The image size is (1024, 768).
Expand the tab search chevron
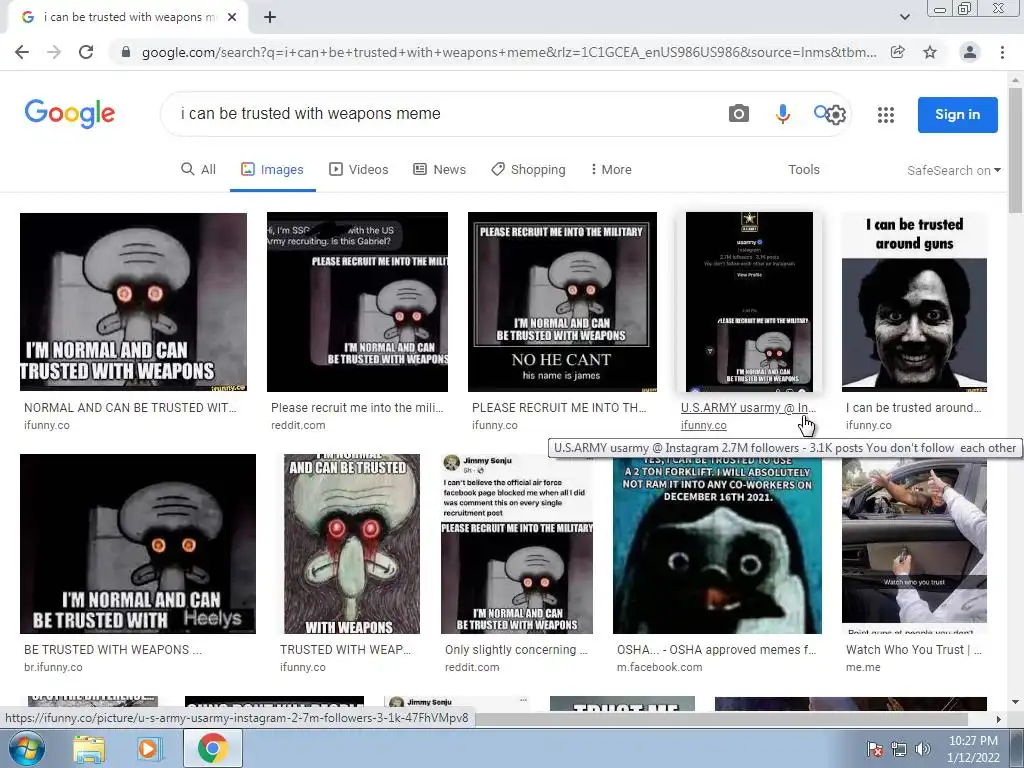point(904,18)
